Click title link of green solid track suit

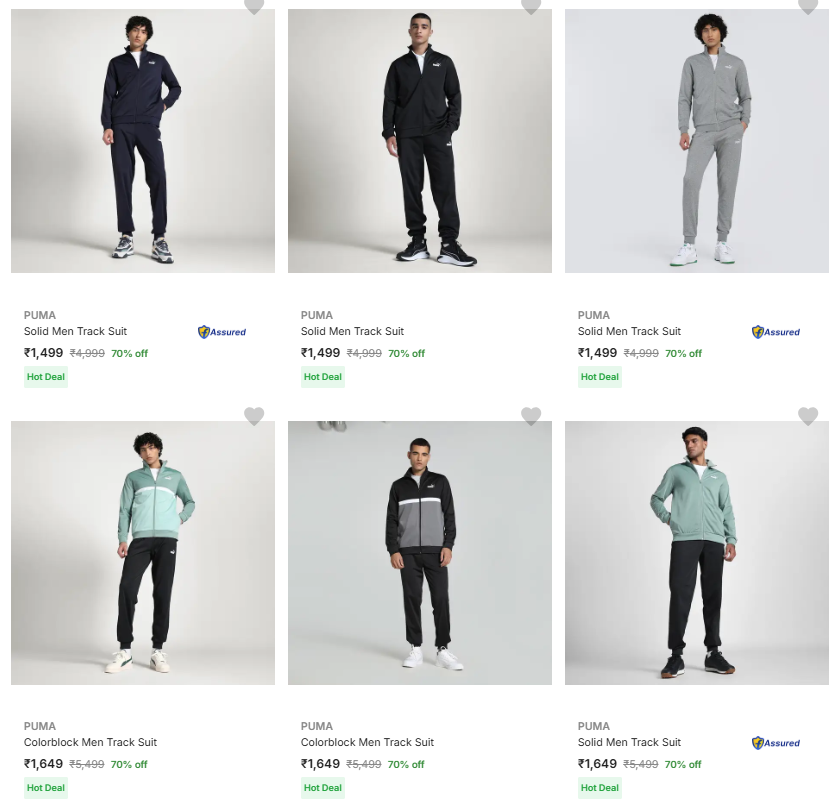pyautogui.click(x=629, y=742)
